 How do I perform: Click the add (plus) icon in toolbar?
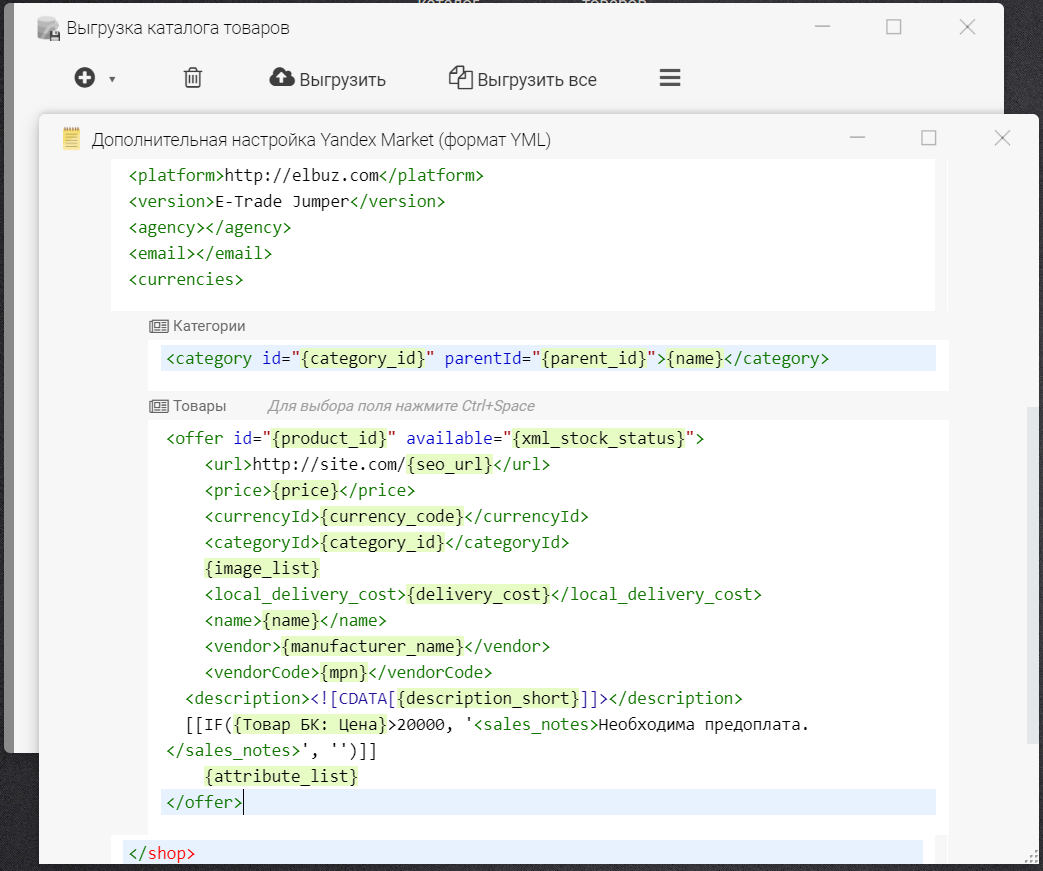coord(84,78)
